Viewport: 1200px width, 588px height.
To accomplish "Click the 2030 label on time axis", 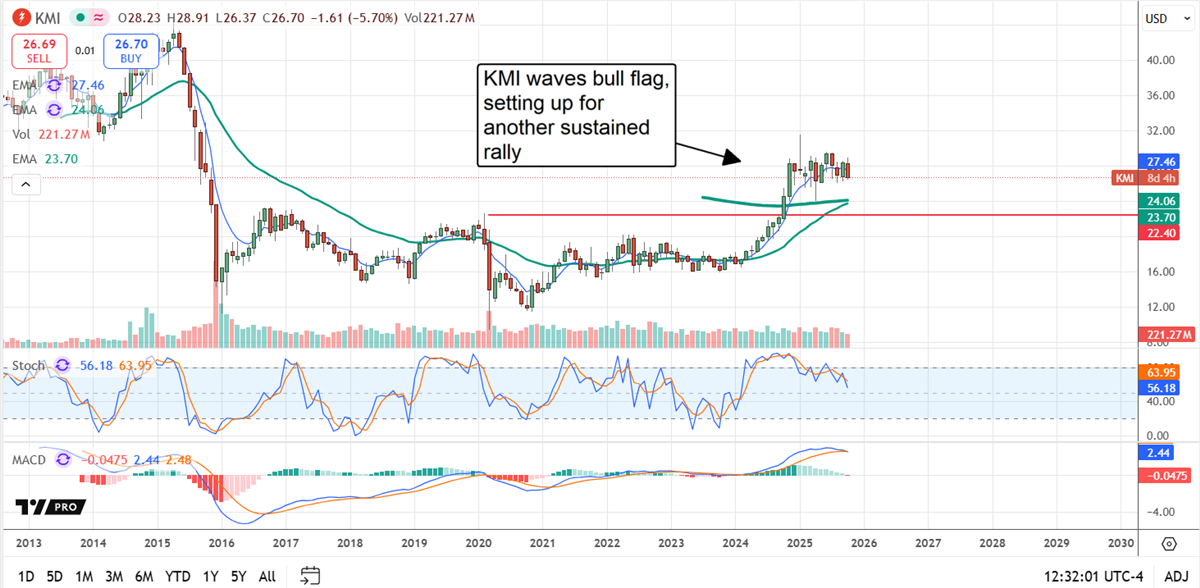I will (1121, 542).
